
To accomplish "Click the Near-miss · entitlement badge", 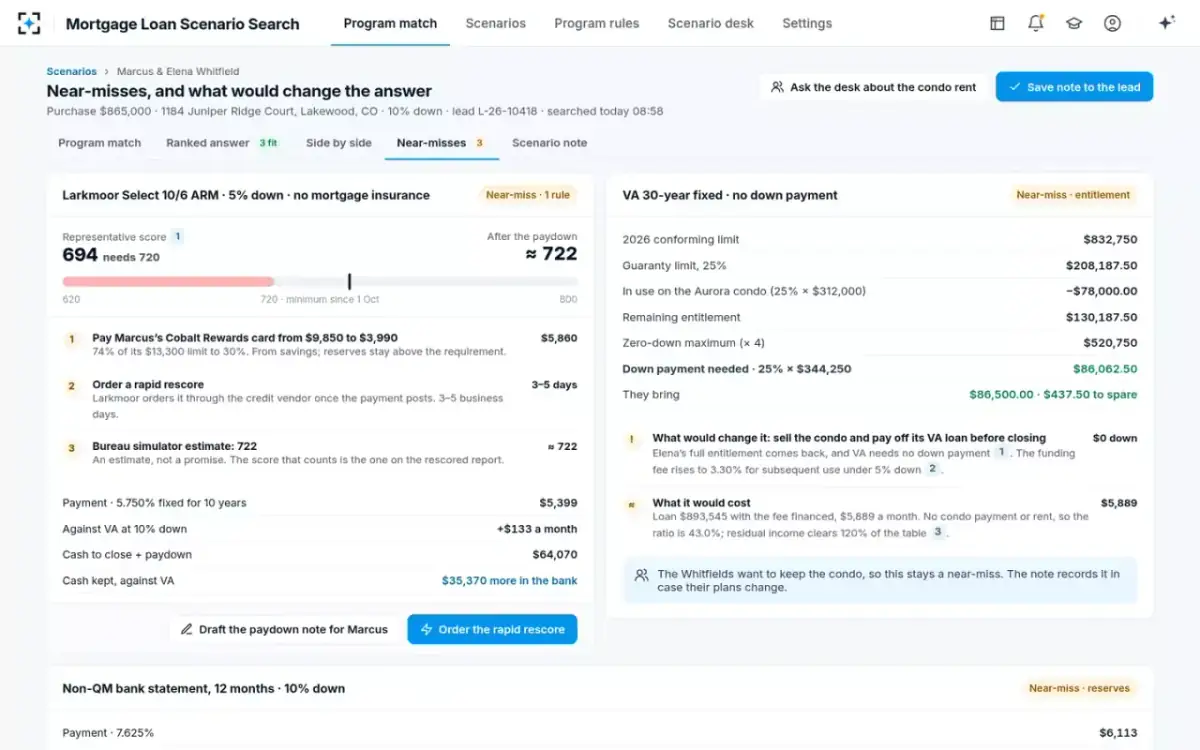I will click(1073, 195).
